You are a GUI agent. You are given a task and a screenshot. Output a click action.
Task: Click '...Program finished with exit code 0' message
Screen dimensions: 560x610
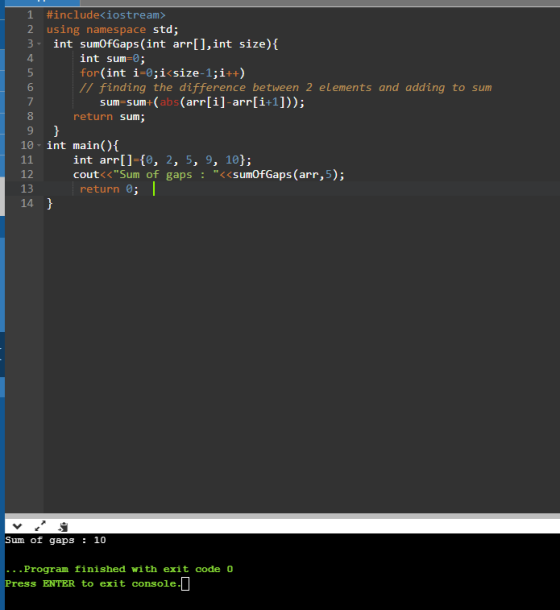pyautogui.click(x=119, y=569)
